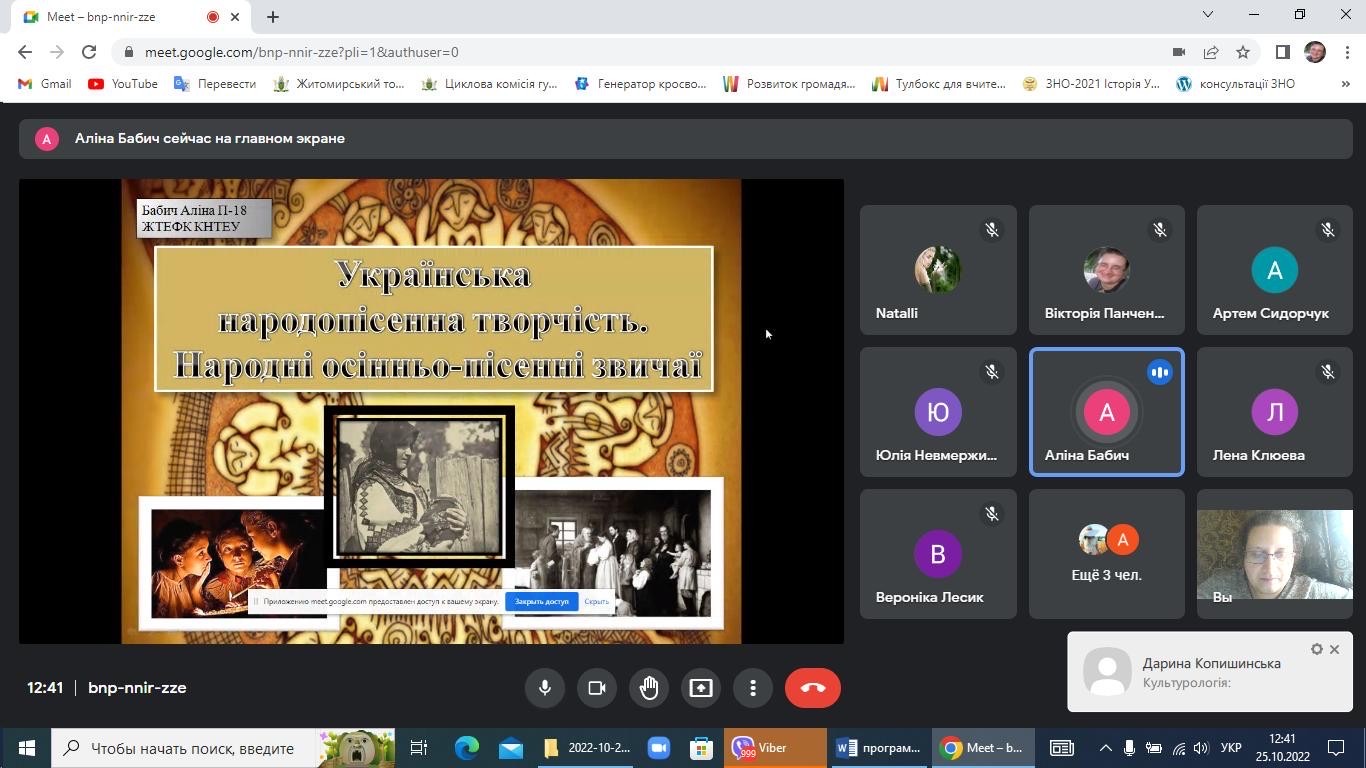Image resolution: width=1366 pixels, height=768 pixels.
Task: Open the volume control in system tray
Action: point(1201,748)
